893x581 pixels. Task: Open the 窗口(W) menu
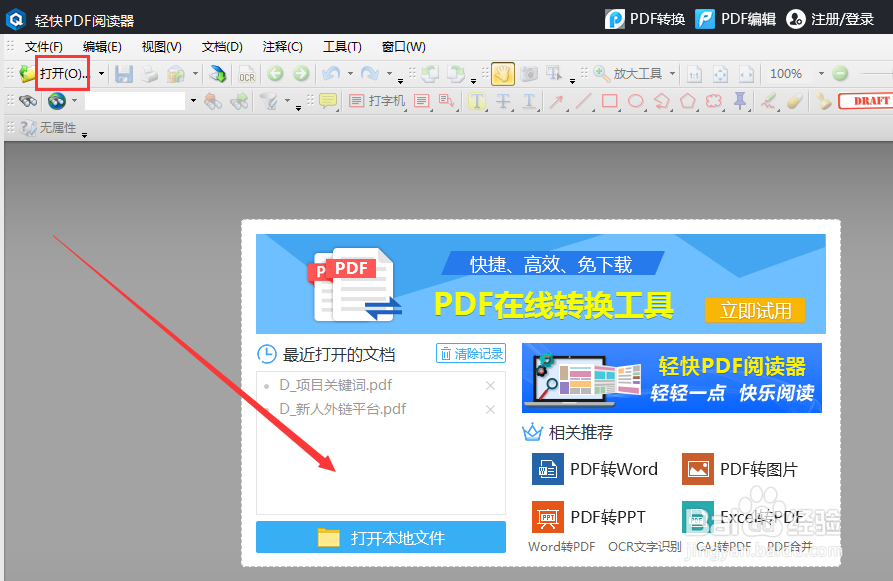click(403, 47)
